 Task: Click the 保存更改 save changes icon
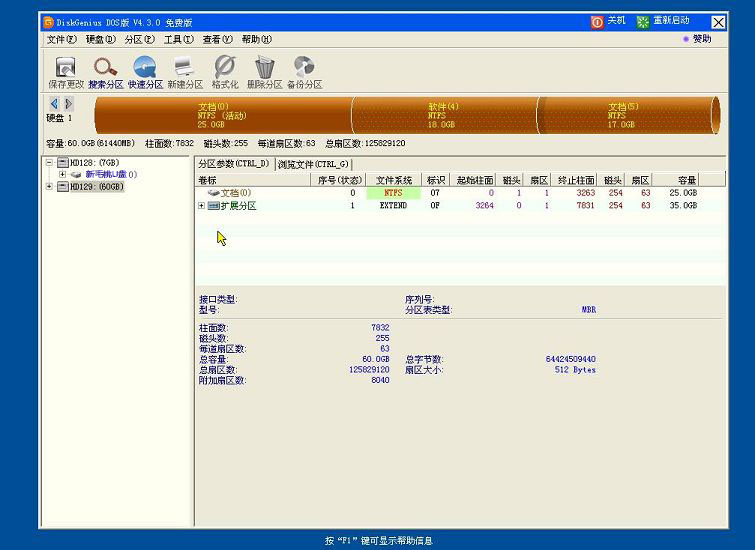pyautogui.click(x=66, y=72)
